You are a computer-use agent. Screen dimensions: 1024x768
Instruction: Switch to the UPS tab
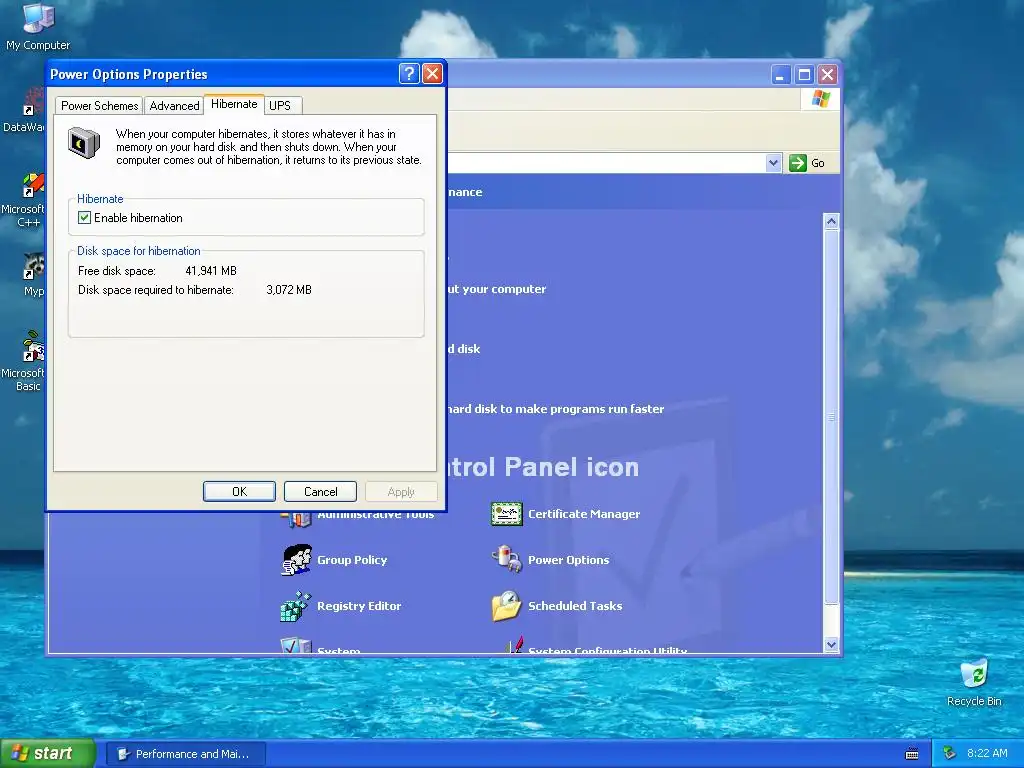[x=280, y=106]
